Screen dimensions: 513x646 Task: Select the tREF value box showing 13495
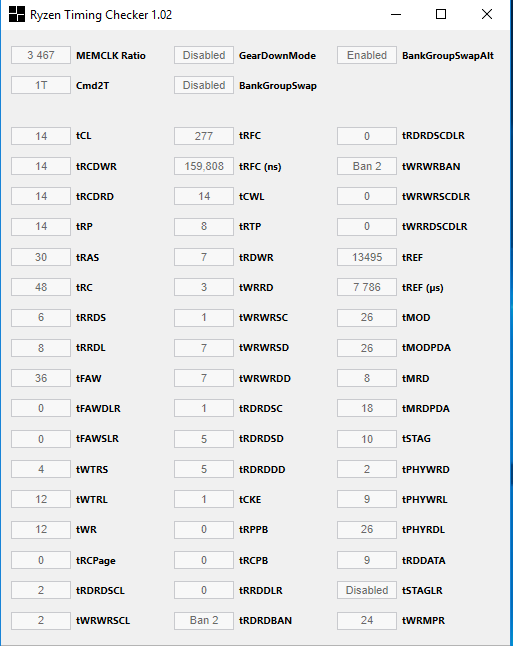(x=367, y=257)
